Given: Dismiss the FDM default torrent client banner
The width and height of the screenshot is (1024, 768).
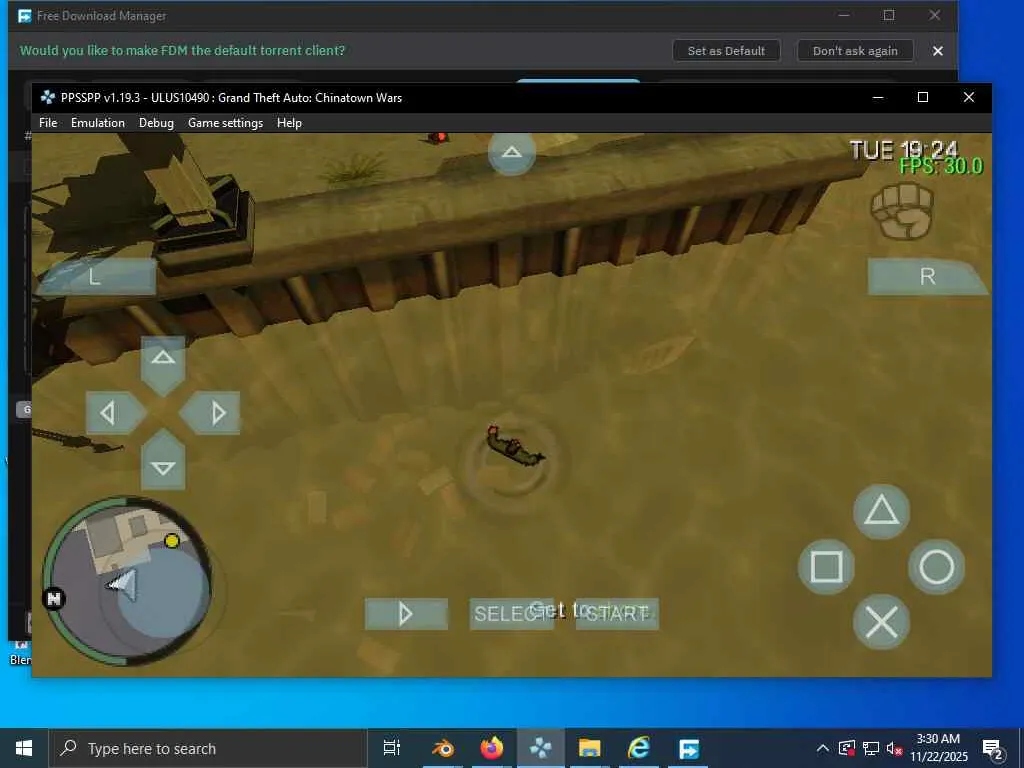Looking at the screenshot, I should [x=938, y=50].
